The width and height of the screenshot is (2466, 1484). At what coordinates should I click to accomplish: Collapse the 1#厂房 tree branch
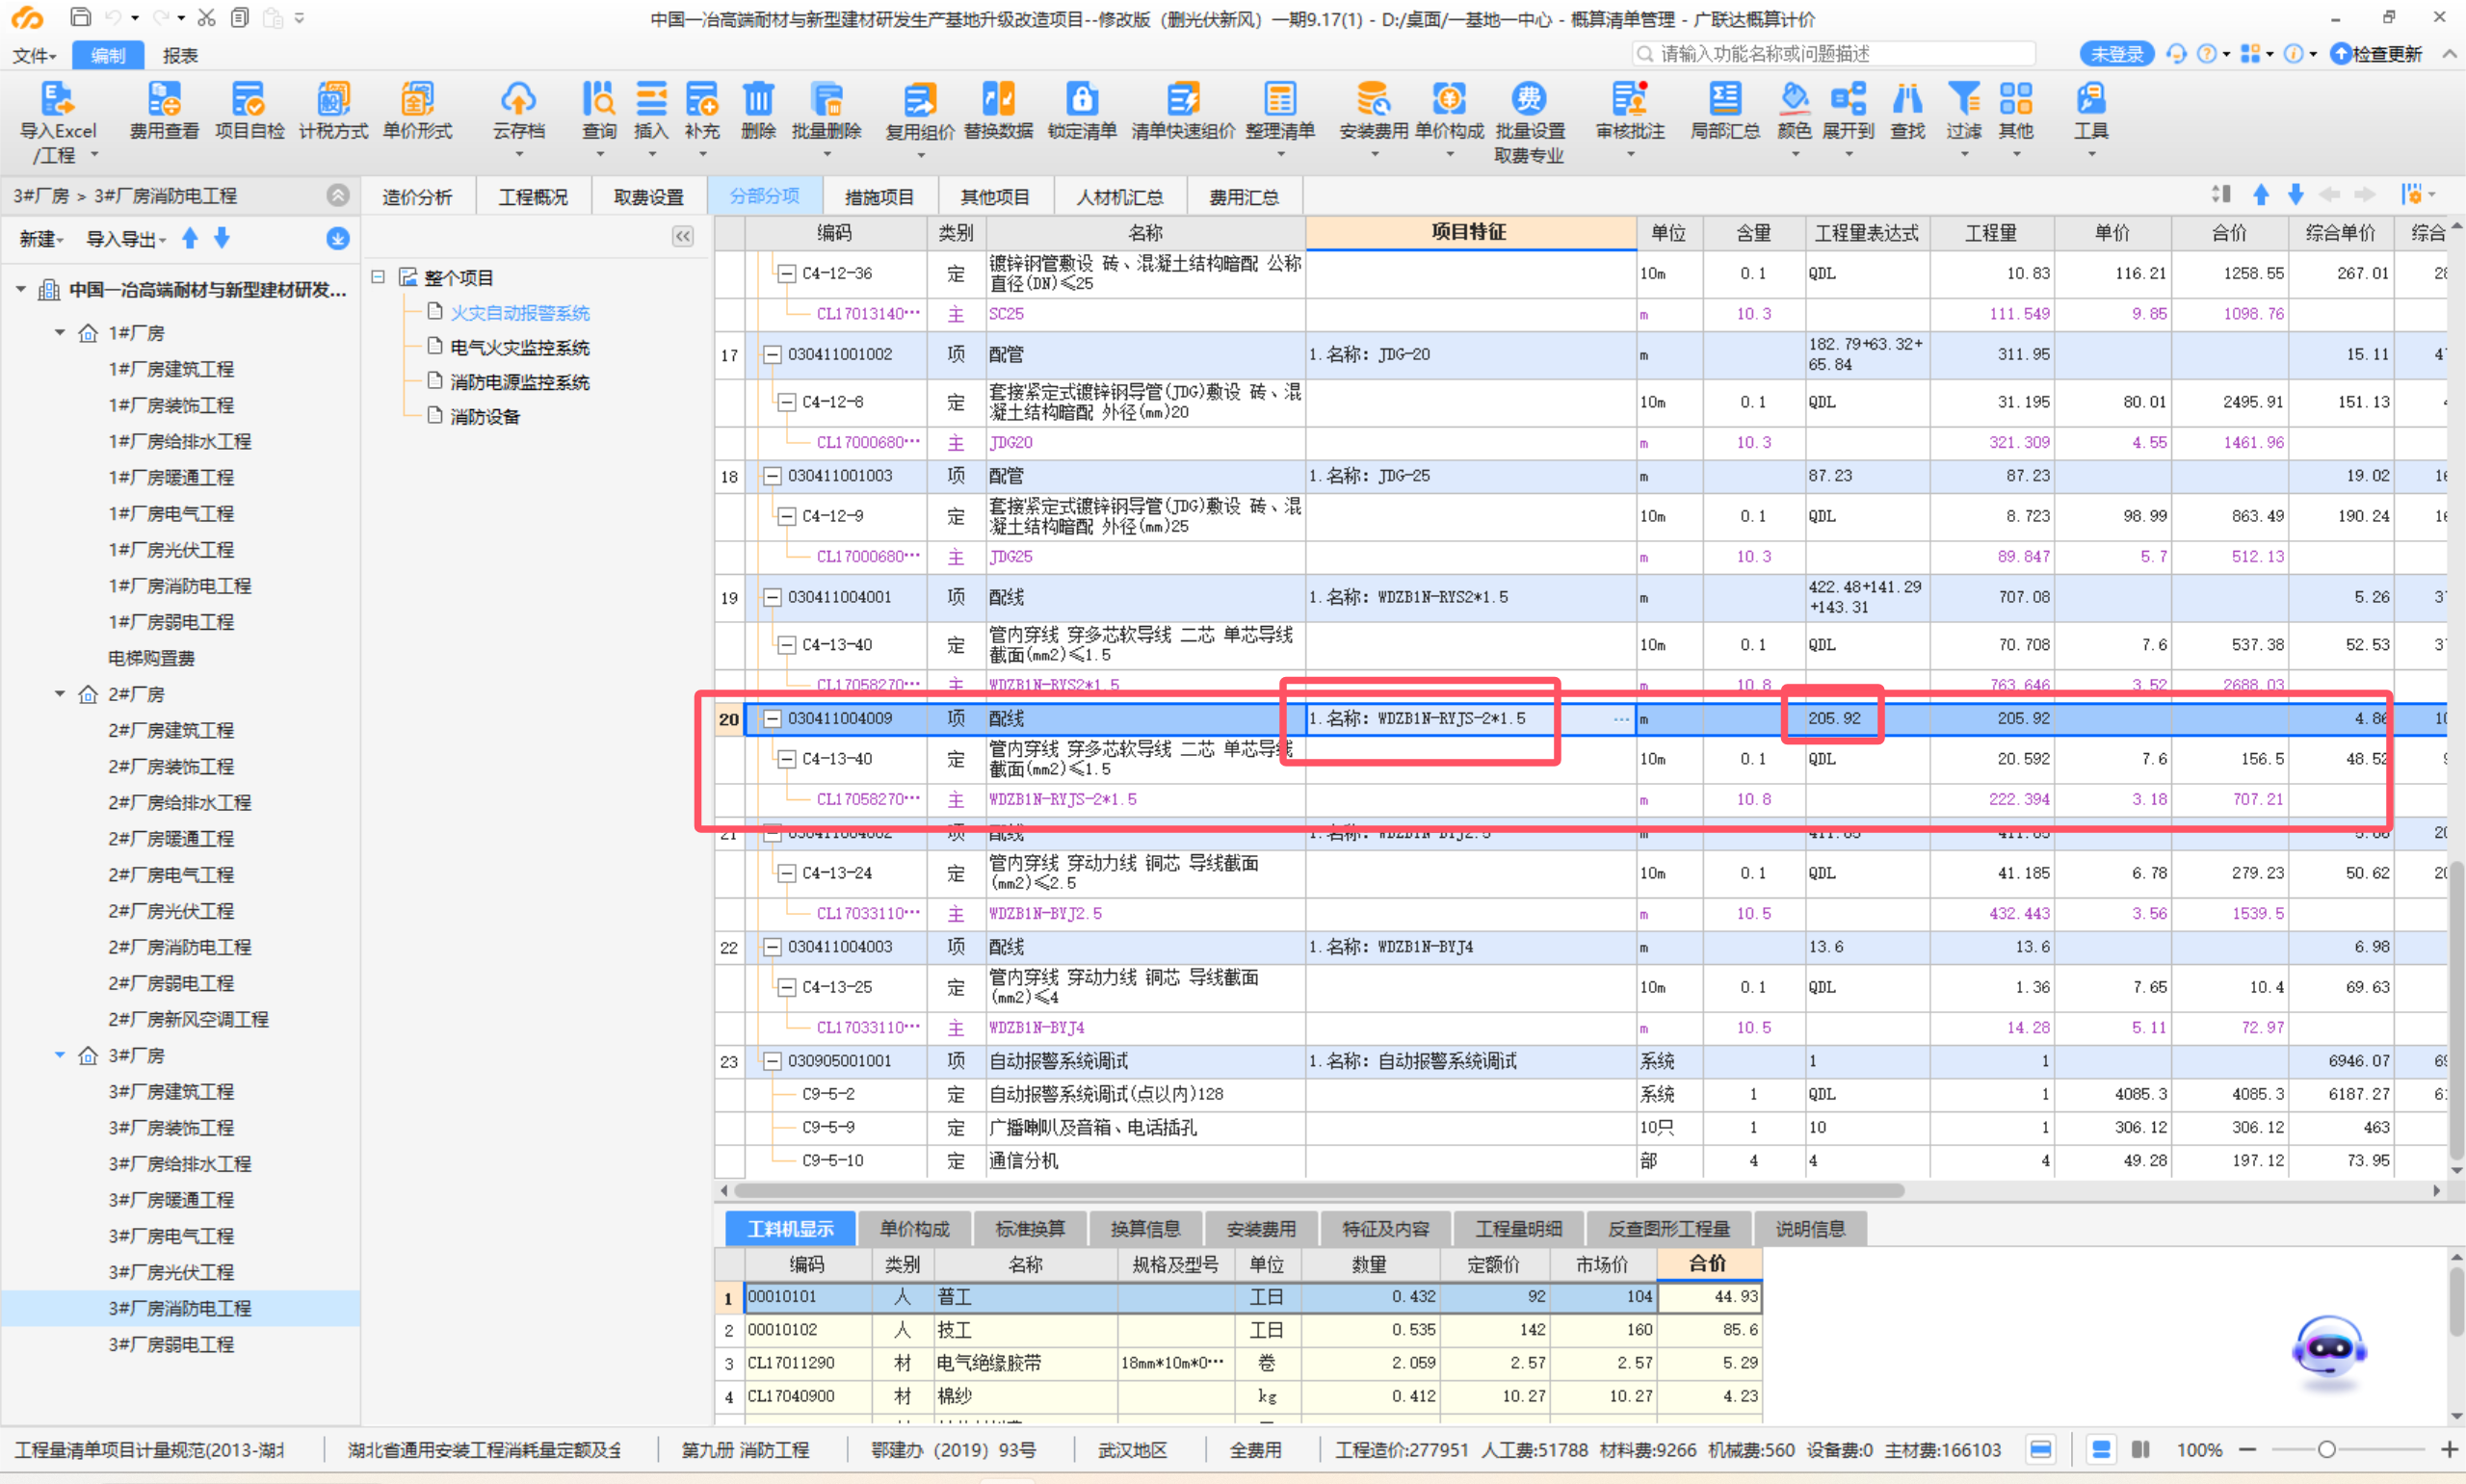coord(60,332)
